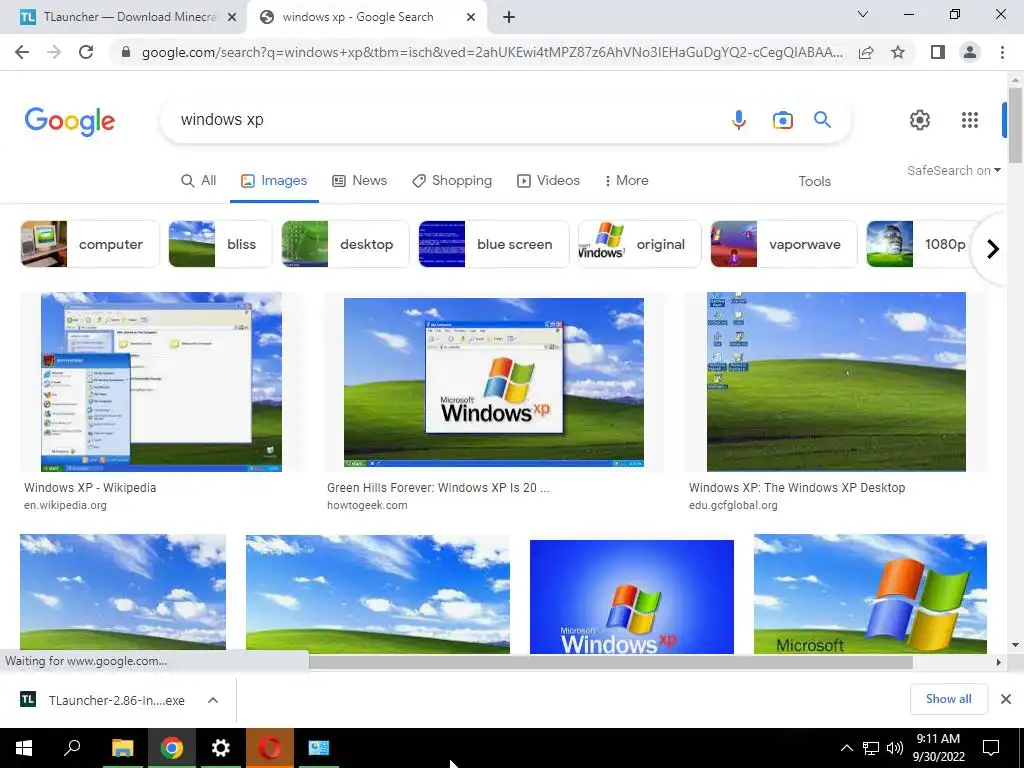Close the TLauncher tab
Screen dimensions: 1024x768
point(232,18)
